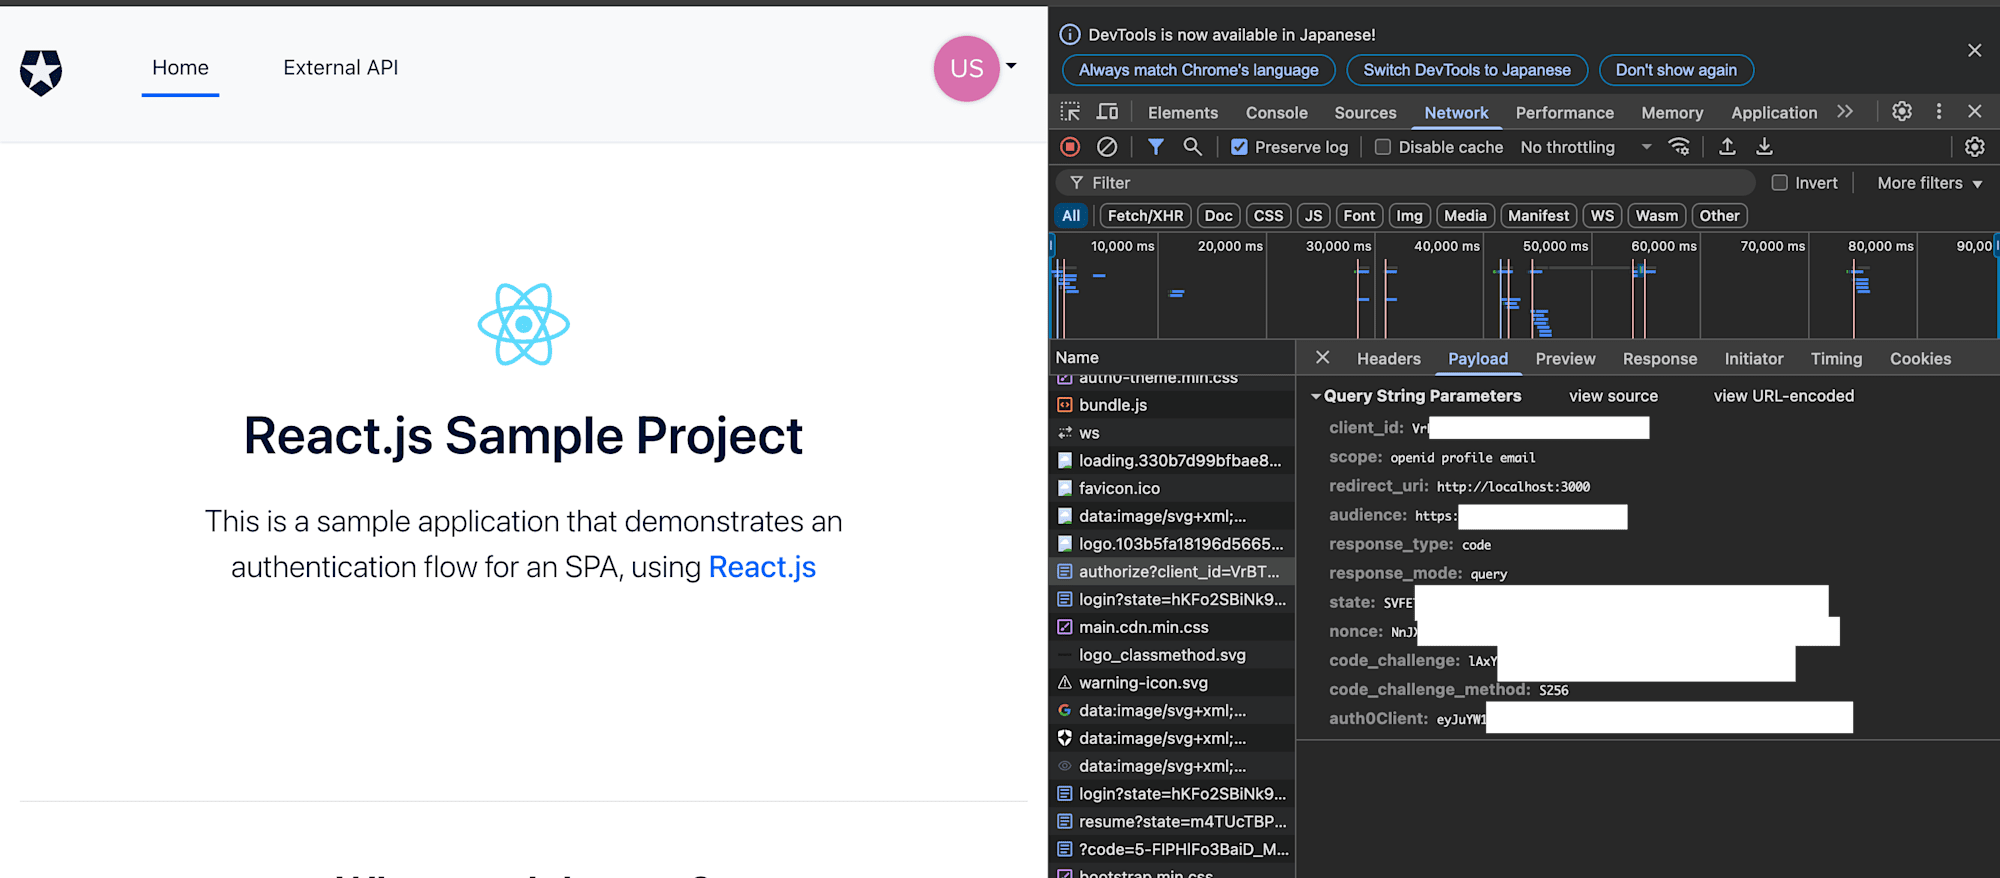Select bundle.js request row
Screen dimensions: 2000x878
[1171, 405]
